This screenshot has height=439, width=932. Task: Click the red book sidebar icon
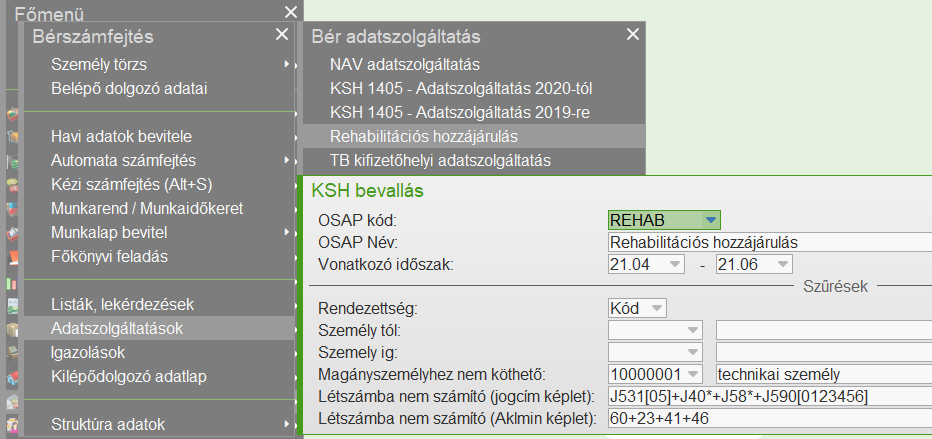click(x=12, y=258)
